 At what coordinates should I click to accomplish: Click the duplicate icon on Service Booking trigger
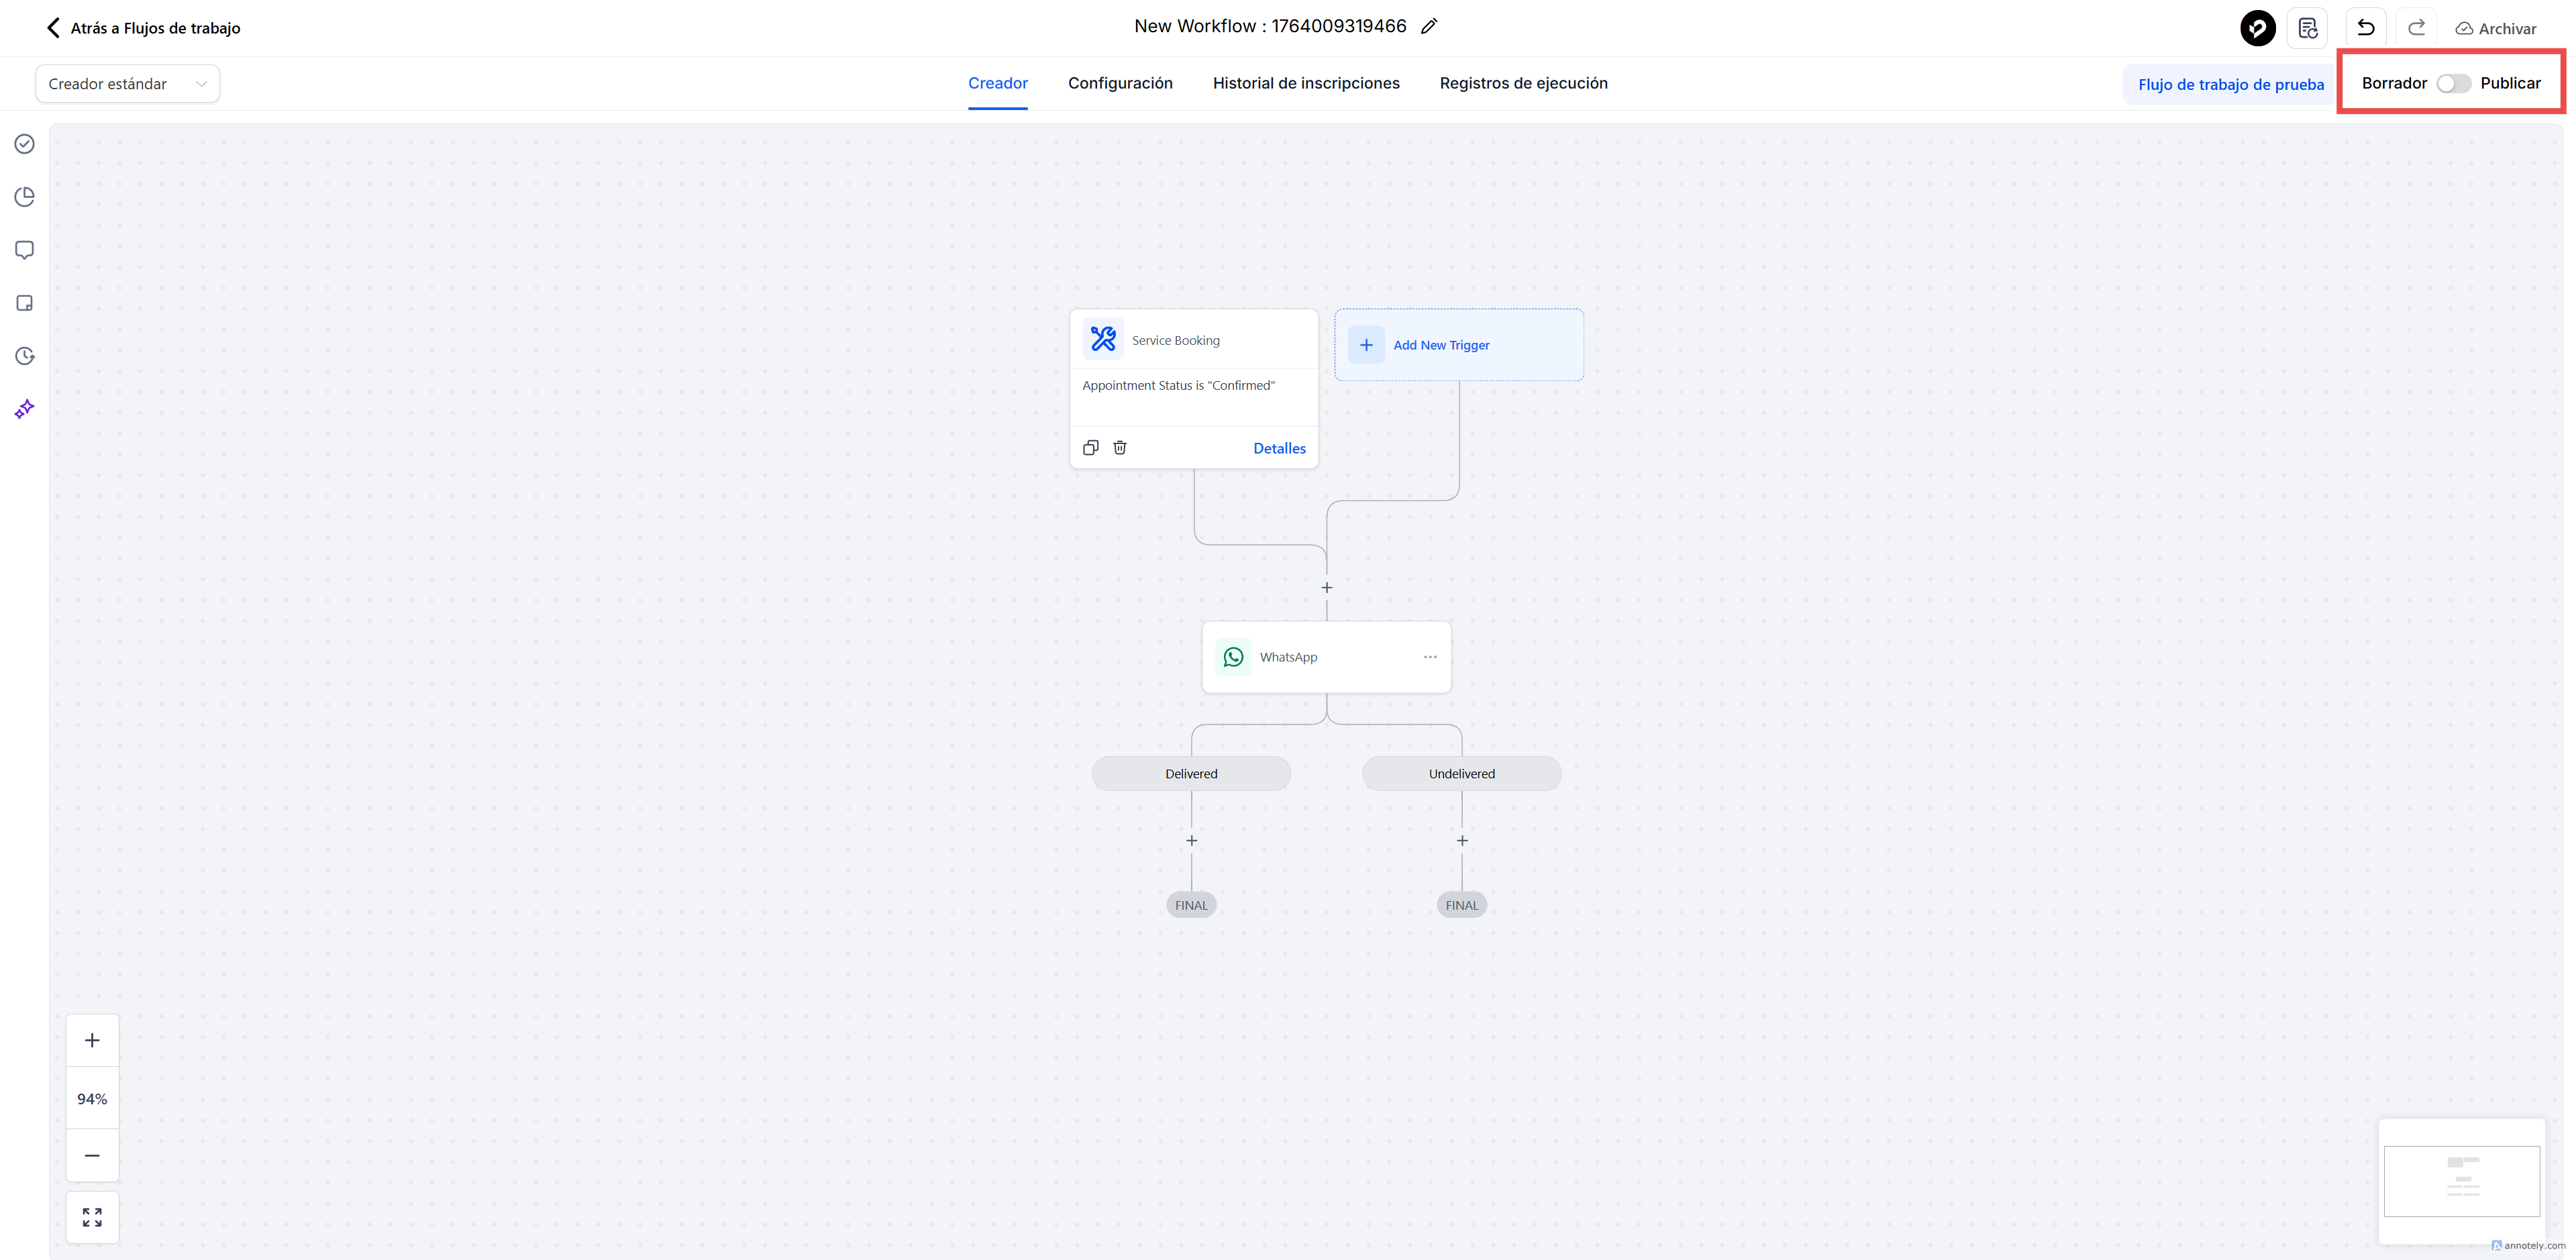pos(1091,448)
